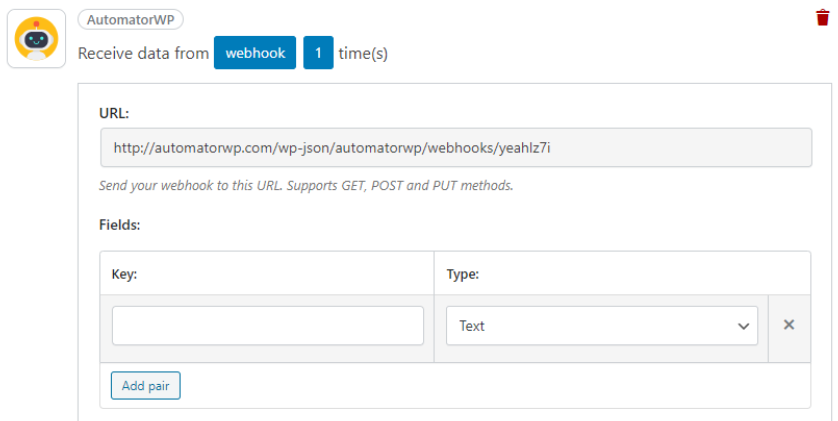Delete the trigger with the red trash icon
The width and height of the screenshot is (838, 421).
coord(823,18)
